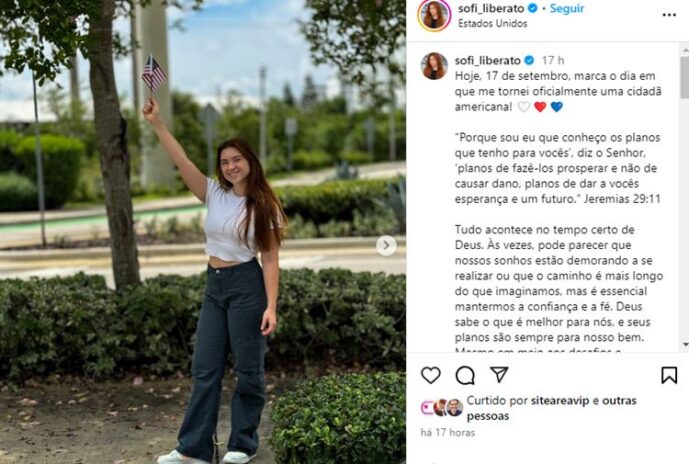689x464 pixels.
Task: Open sofi_liberato profile picture in header
Action: 434,15
